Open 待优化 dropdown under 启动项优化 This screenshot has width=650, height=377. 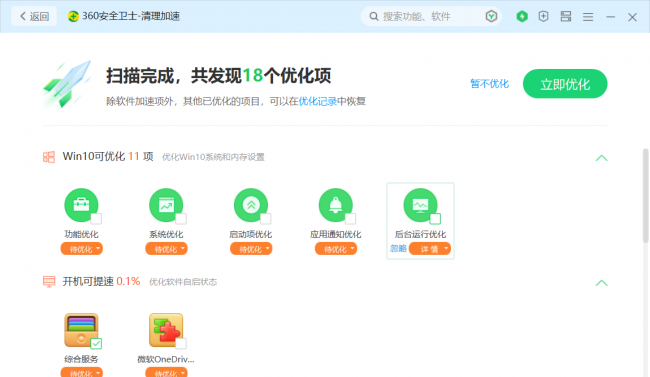point(251,249)
